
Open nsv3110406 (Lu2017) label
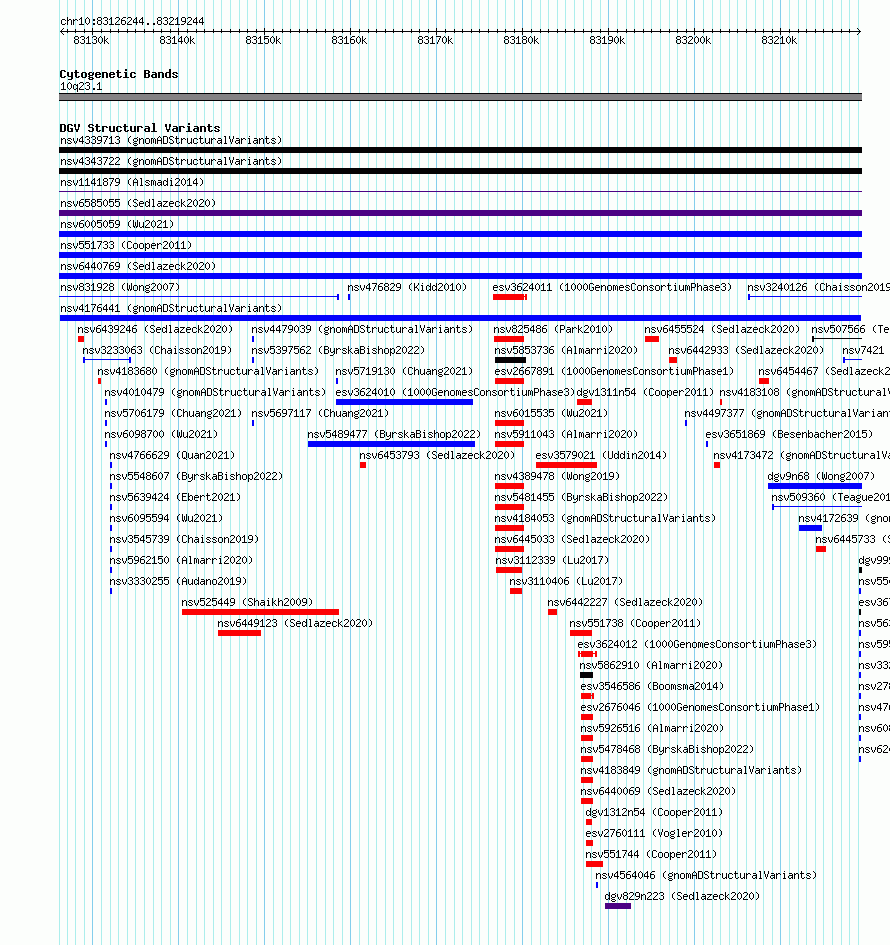coord(566,582)
